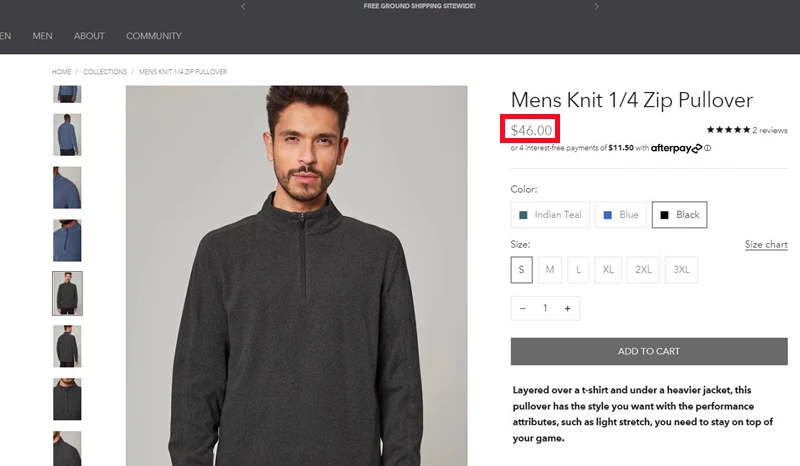Click the Afterpay logo
800x466 pixels.
point(677,148)
